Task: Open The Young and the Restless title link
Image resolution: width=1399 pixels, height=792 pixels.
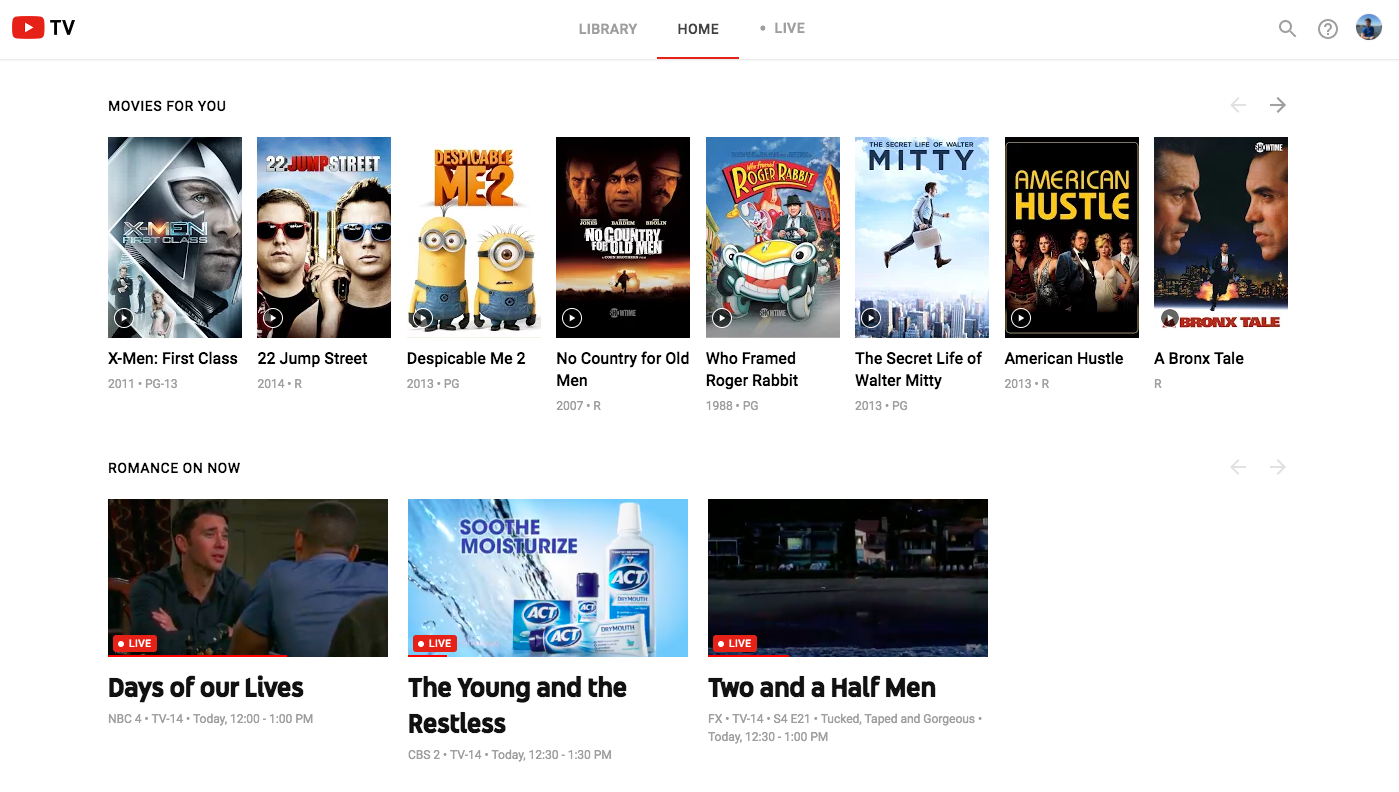Action: pyautogui.click(x=518, y=706)
